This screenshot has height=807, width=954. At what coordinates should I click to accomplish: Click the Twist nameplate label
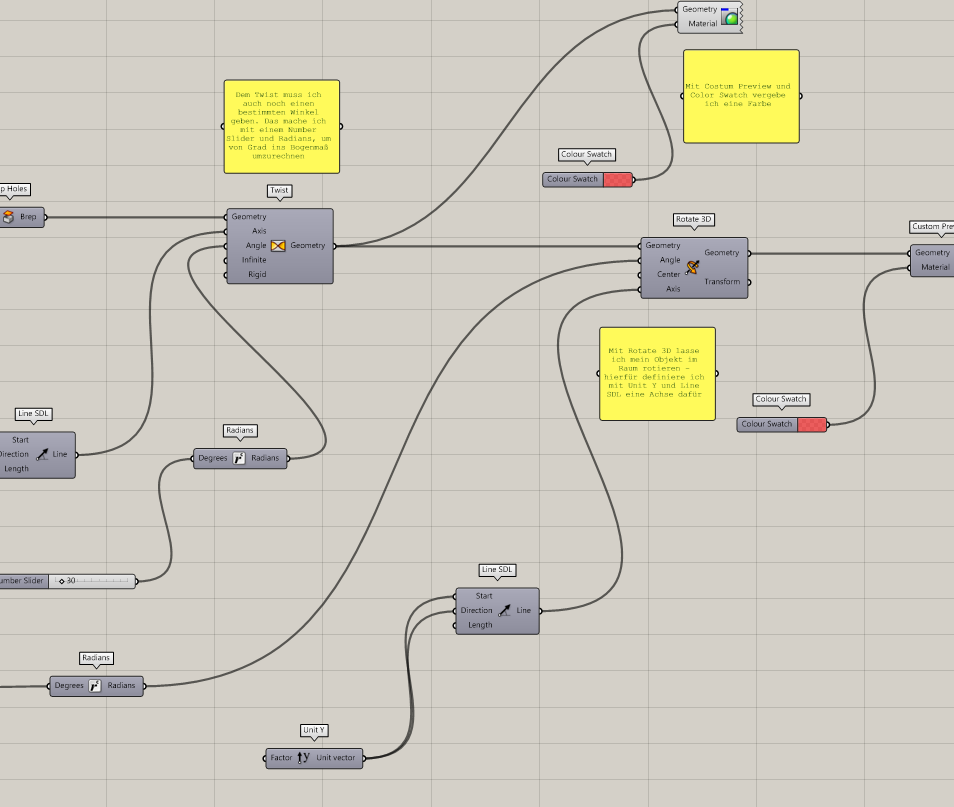[x=278, y=190]
